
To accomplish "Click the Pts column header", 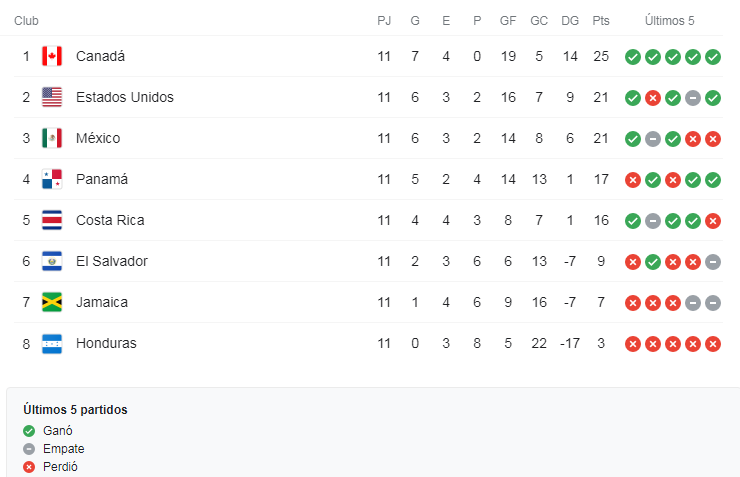I will [x=601, y=21].
